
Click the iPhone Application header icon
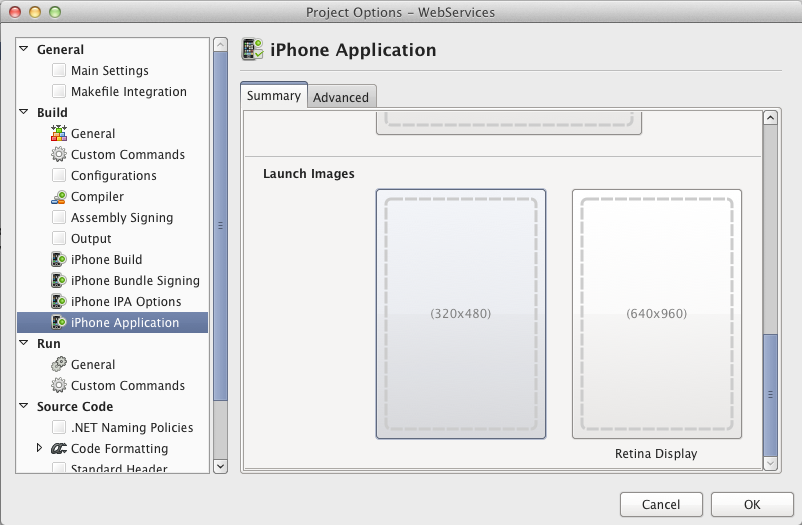(252, 49)
